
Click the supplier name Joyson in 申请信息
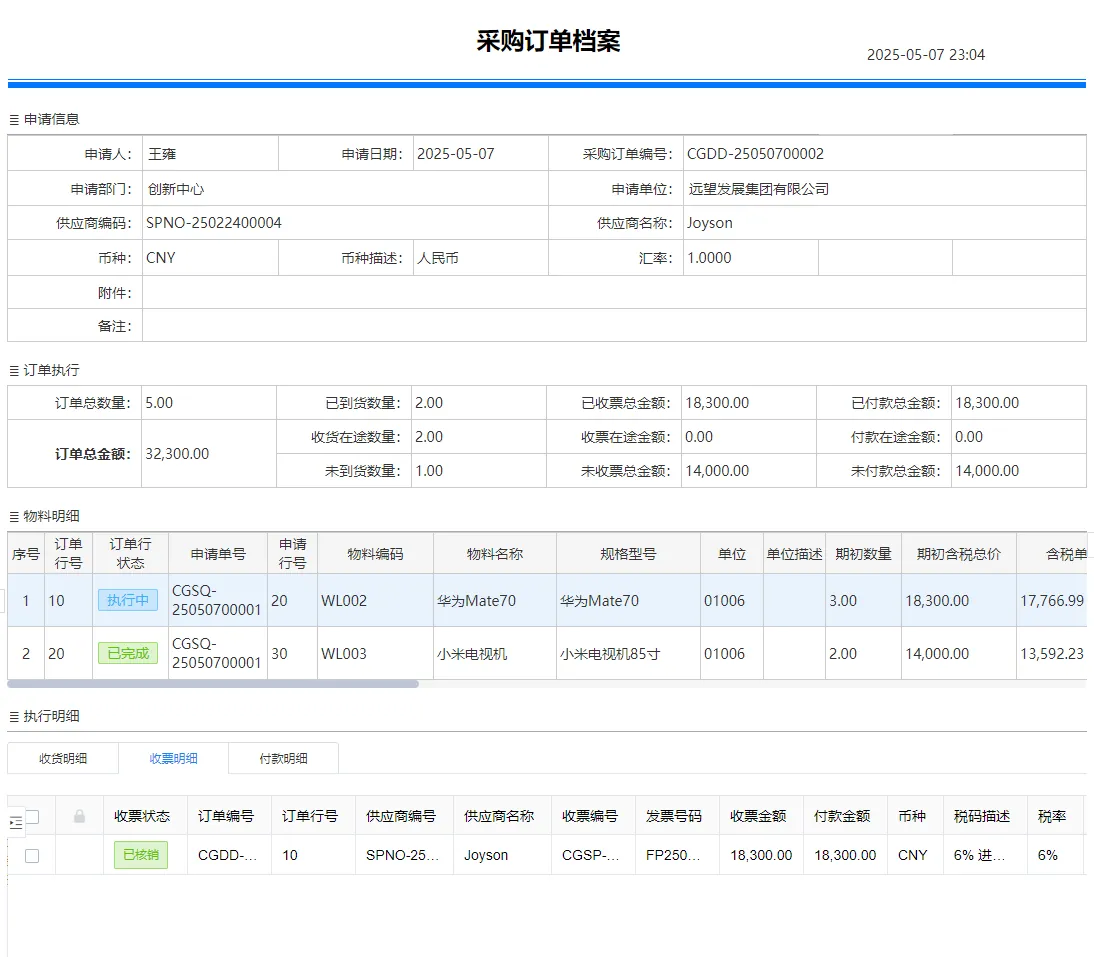click(x=710, y=223)
